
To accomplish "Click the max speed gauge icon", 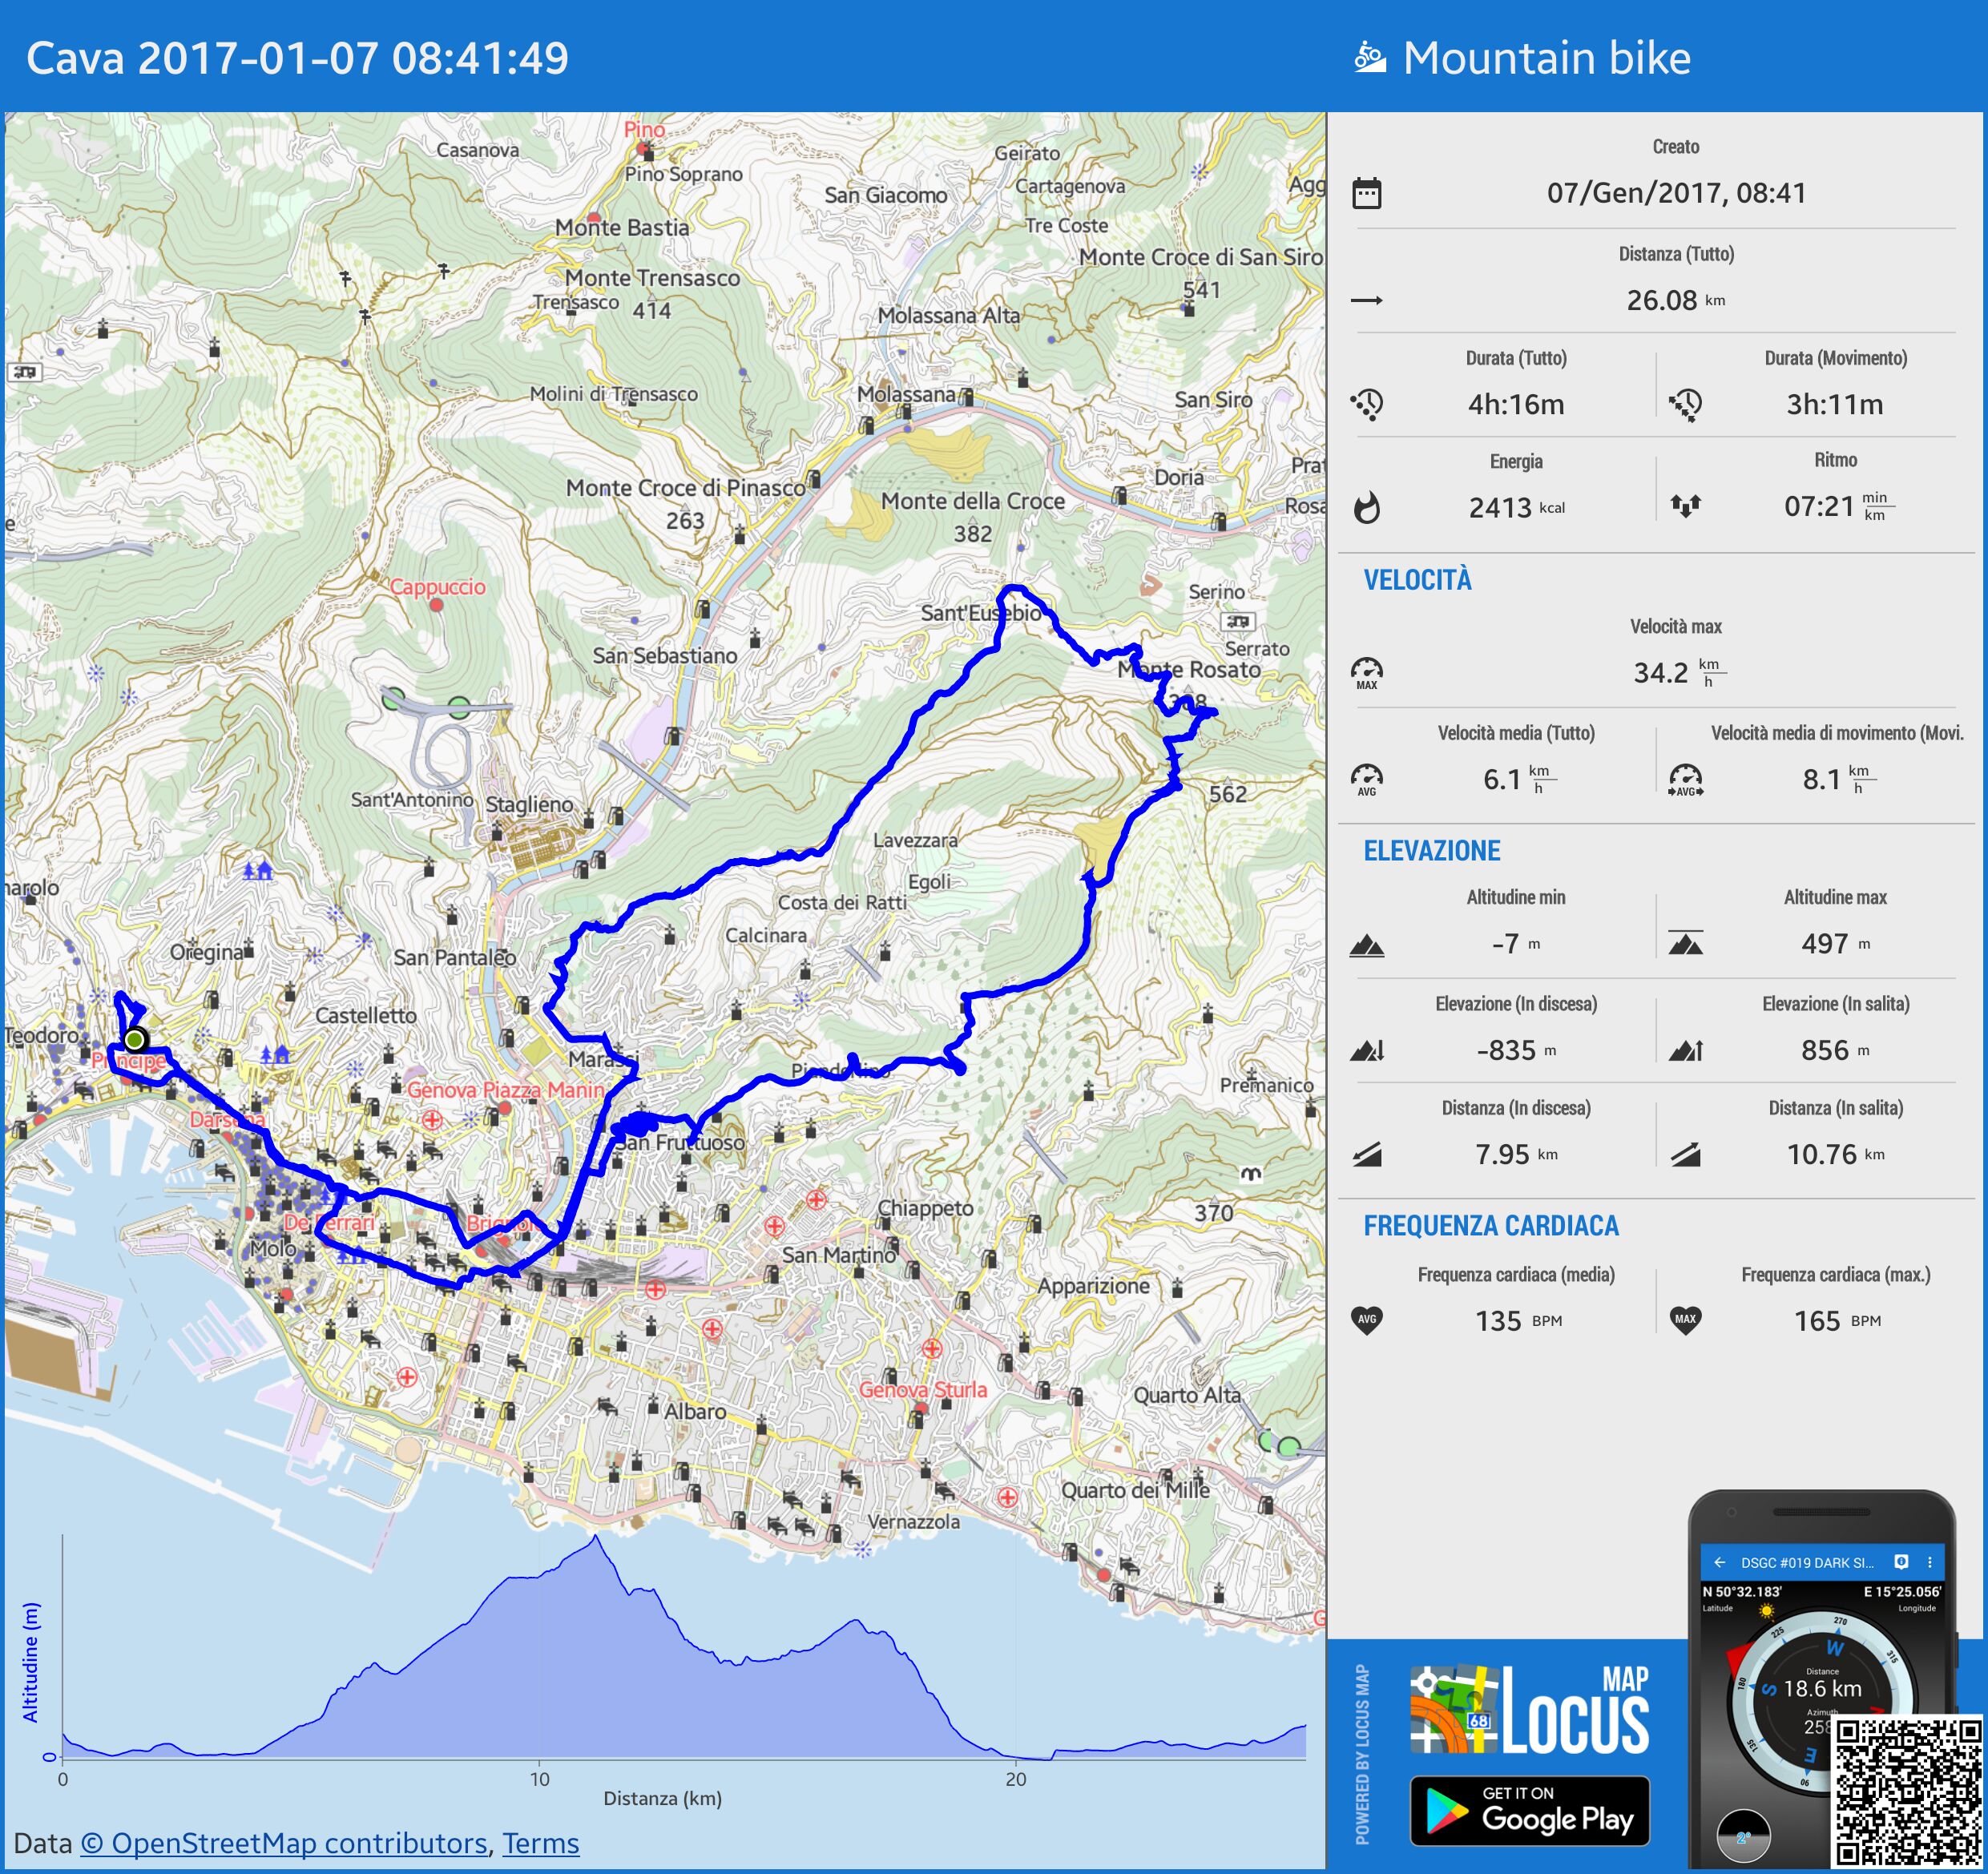I will 1366,672.
